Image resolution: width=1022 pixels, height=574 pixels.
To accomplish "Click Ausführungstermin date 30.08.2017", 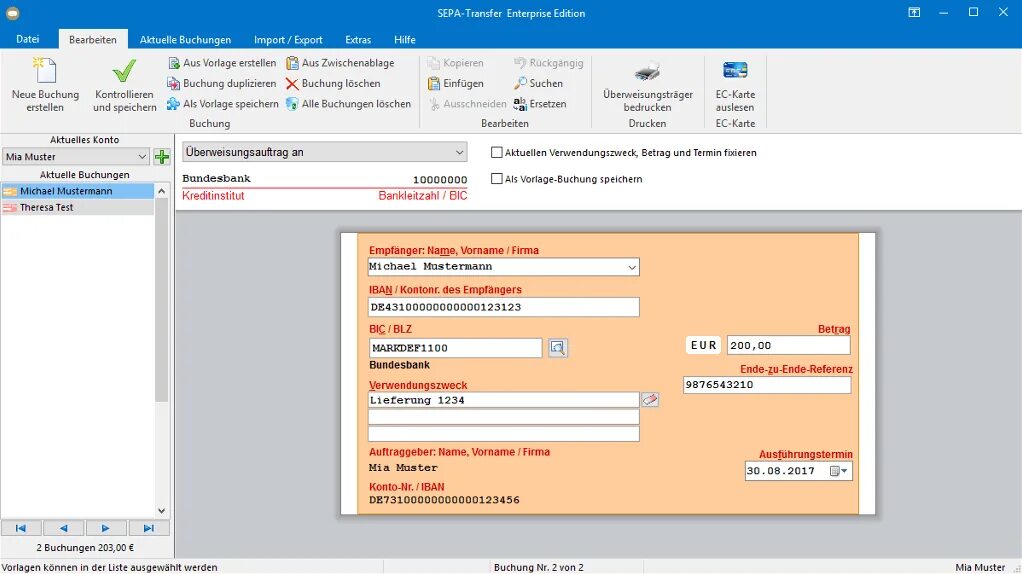I will click(781, 471).
